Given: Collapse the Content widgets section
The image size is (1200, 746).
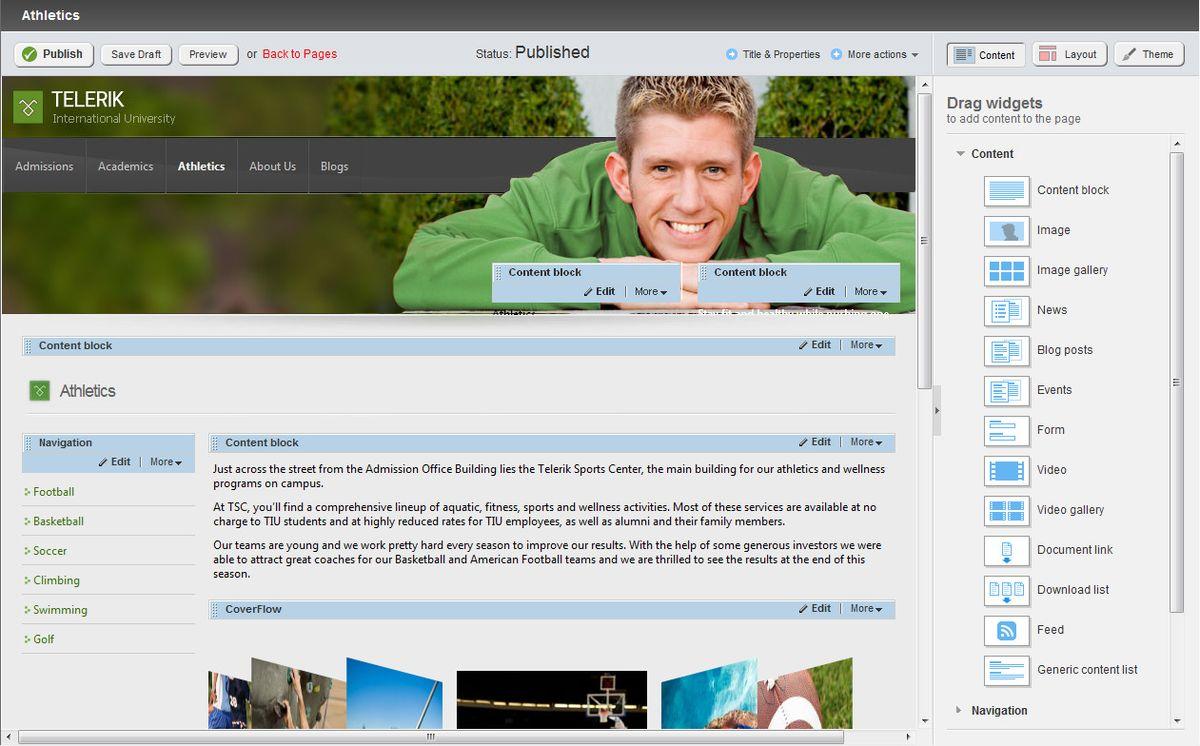Looking at the screenshot, I should [960, 154].
